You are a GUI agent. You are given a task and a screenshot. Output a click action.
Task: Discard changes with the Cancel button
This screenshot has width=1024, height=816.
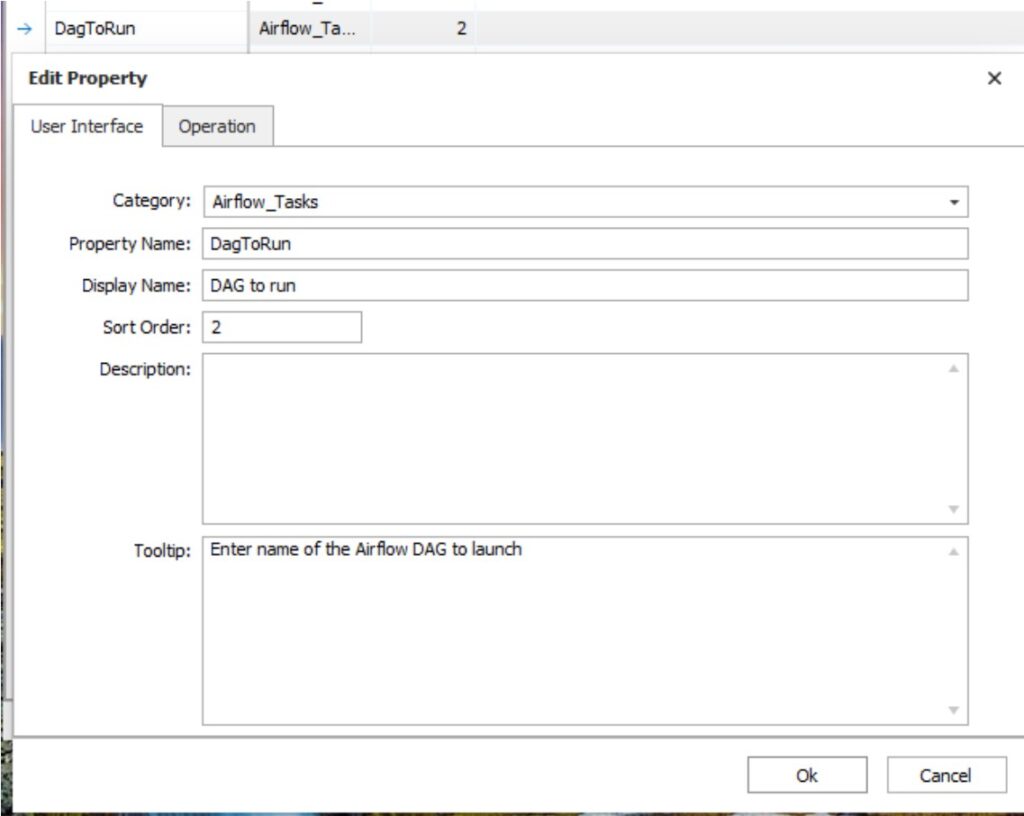click(945, 775)
